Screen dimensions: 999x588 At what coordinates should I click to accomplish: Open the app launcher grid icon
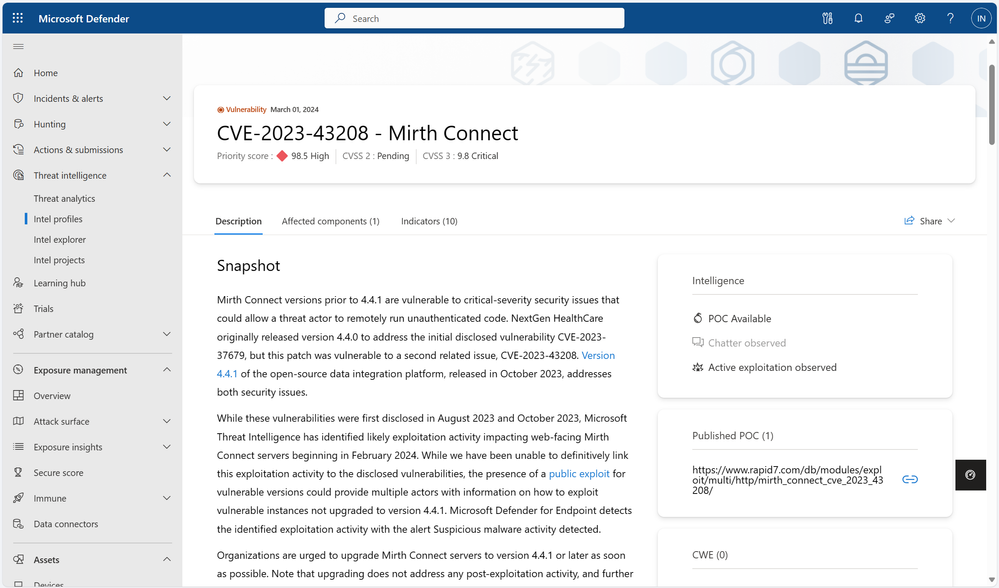(x=18, y=18)
